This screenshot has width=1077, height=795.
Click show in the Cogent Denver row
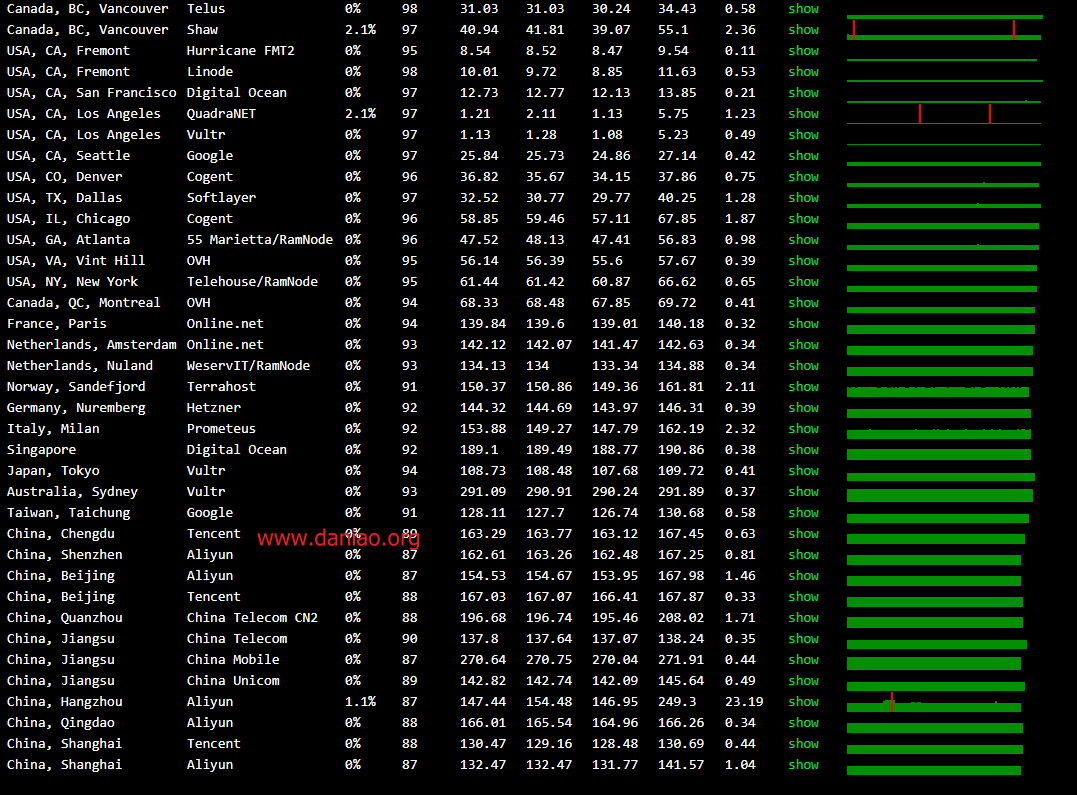(803, 177)
